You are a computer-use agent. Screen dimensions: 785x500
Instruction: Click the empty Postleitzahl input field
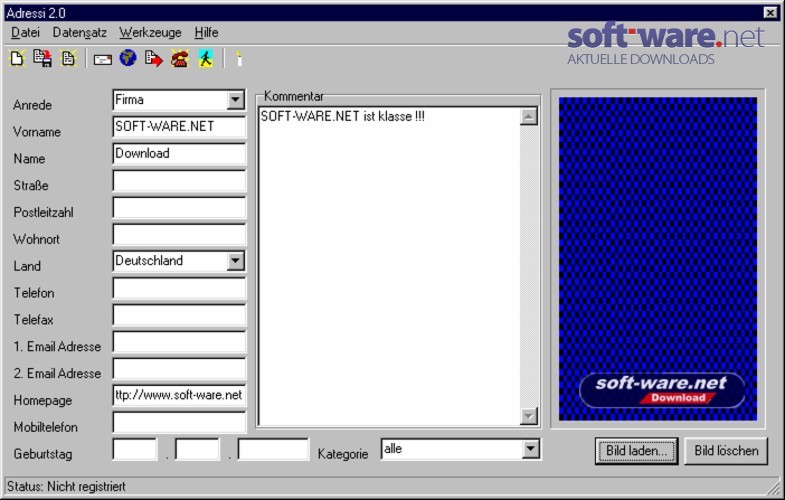(x=179, y=208)
